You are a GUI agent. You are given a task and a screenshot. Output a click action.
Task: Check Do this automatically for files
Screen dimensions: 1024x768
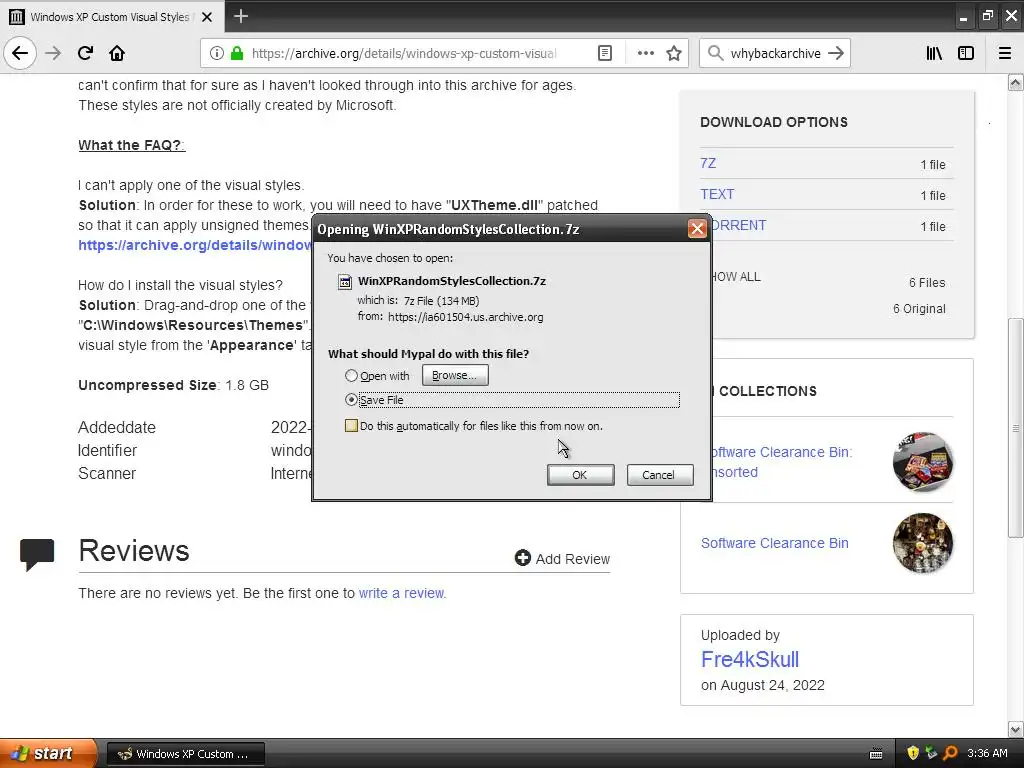point(351,426)
